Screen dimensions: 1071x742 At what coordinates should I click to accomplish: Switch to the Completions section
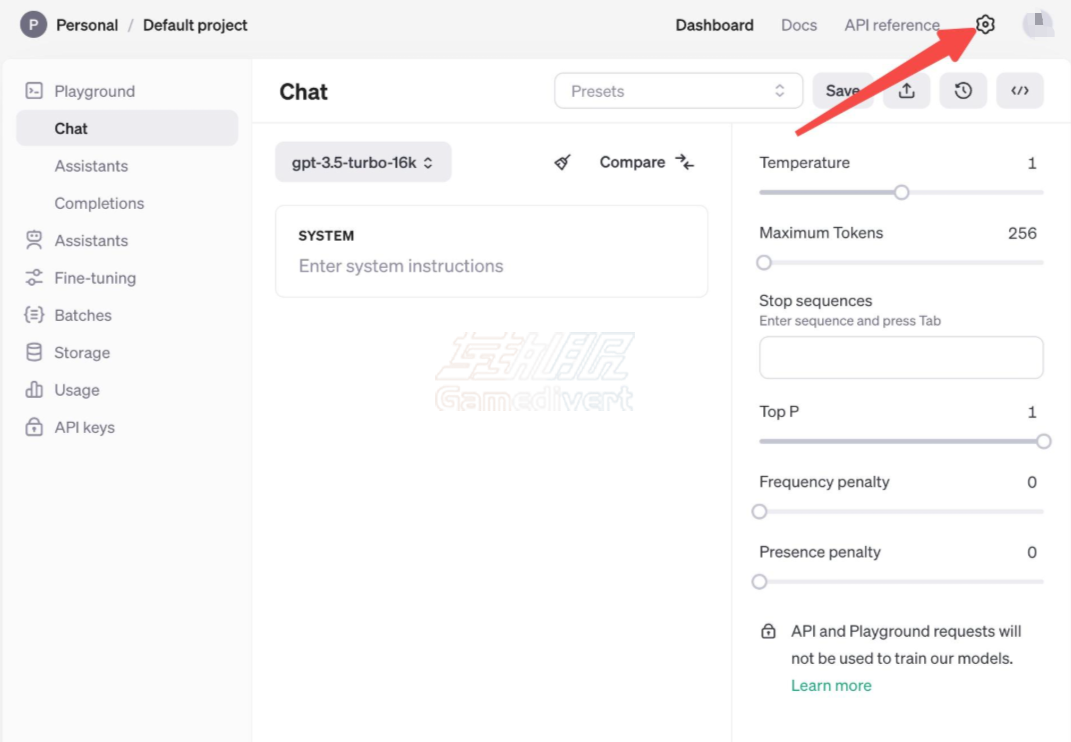tap(99, 203)
